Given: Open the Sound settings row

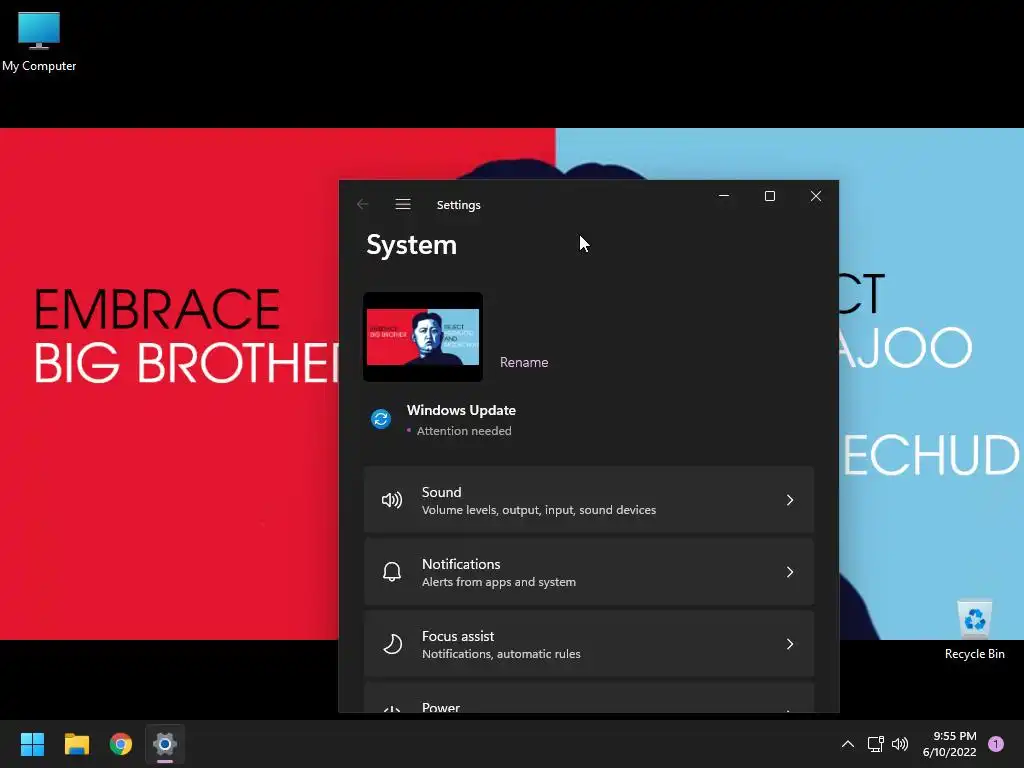Looking at the screenshot, I should click(x=589, y=500).
